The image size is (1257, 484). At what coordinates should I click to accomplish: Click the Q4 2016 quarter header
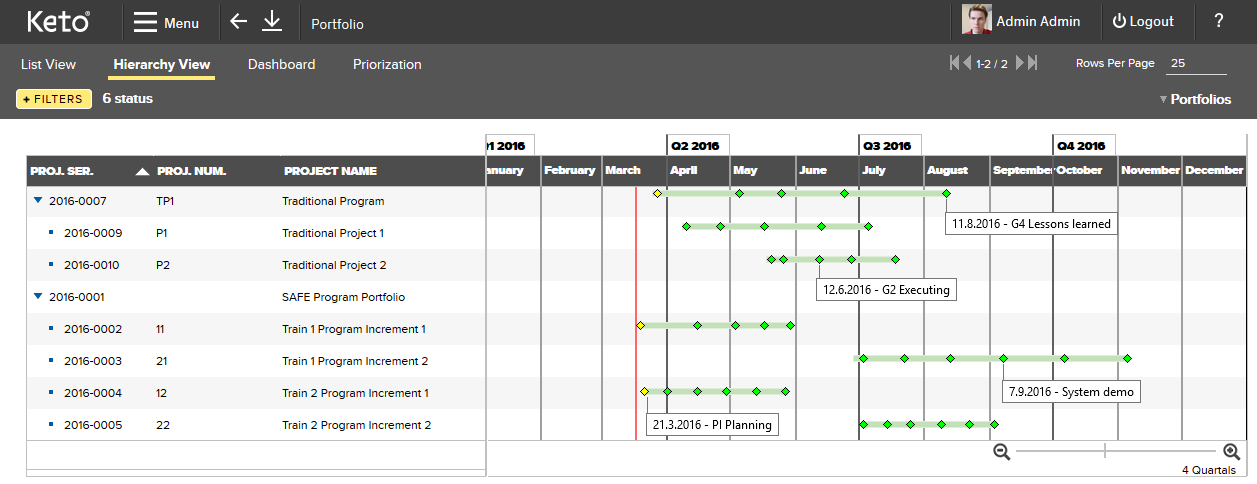(1083, 145)
